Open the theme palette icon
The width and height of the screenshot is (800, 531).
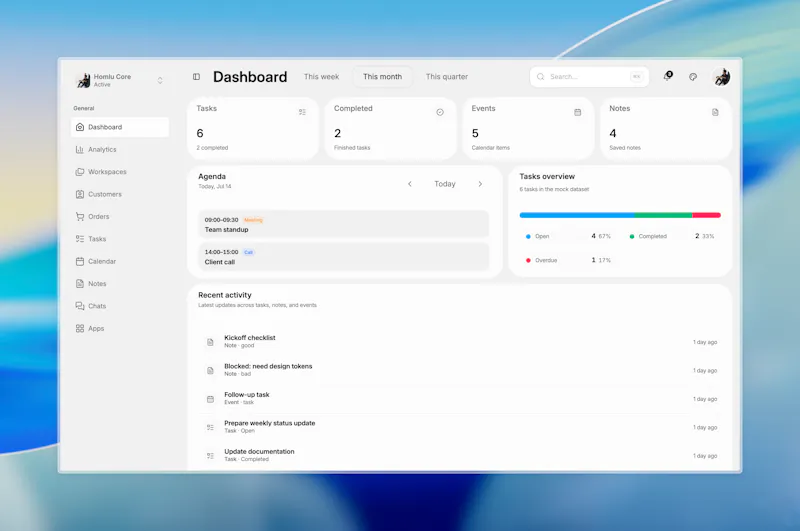tap(693, 77)
